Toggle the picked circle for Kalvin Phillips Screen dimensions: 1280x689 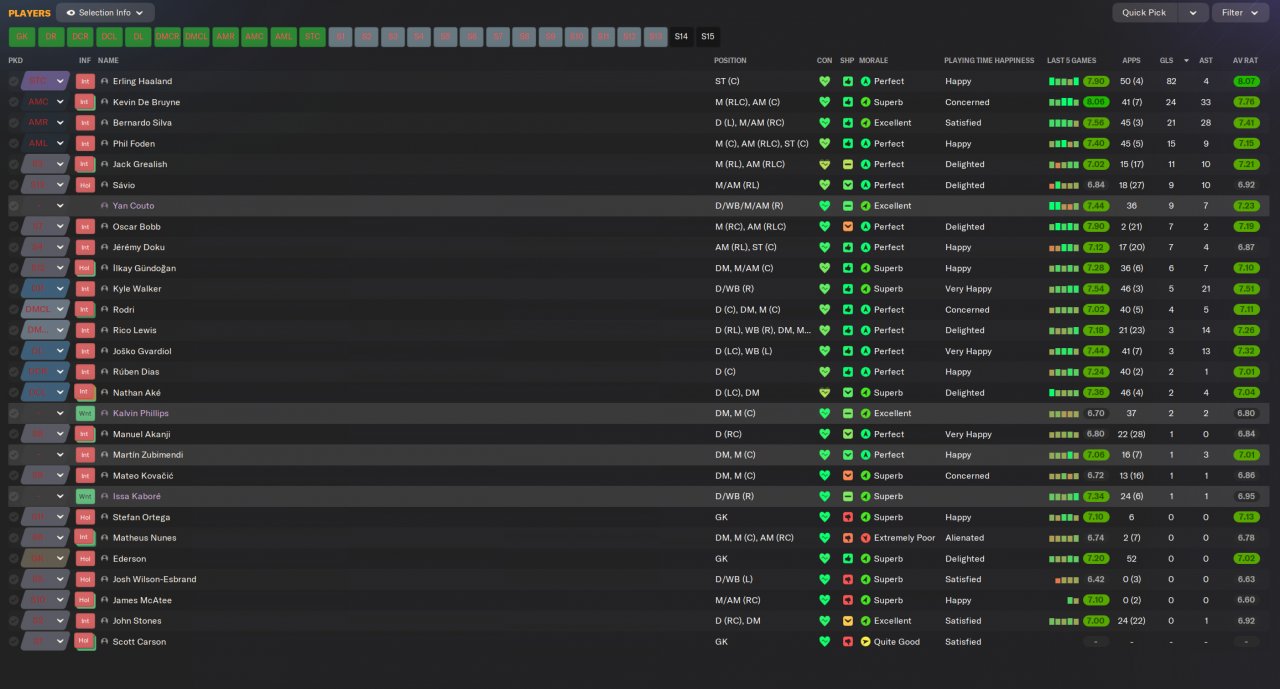(x=14, y=413)
